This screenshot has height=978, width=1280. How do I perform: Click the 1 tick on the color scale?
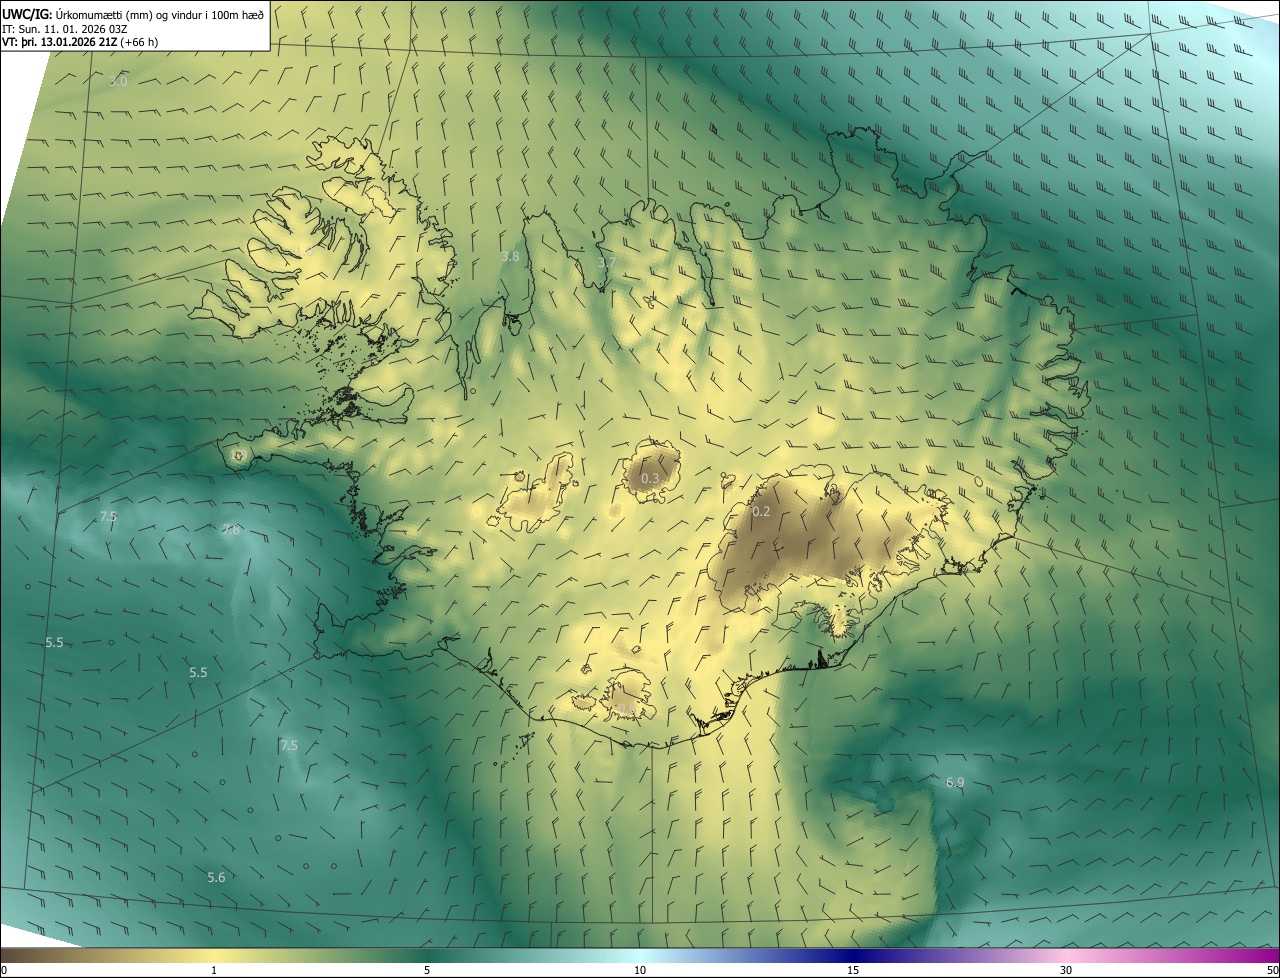coord(214,970)
